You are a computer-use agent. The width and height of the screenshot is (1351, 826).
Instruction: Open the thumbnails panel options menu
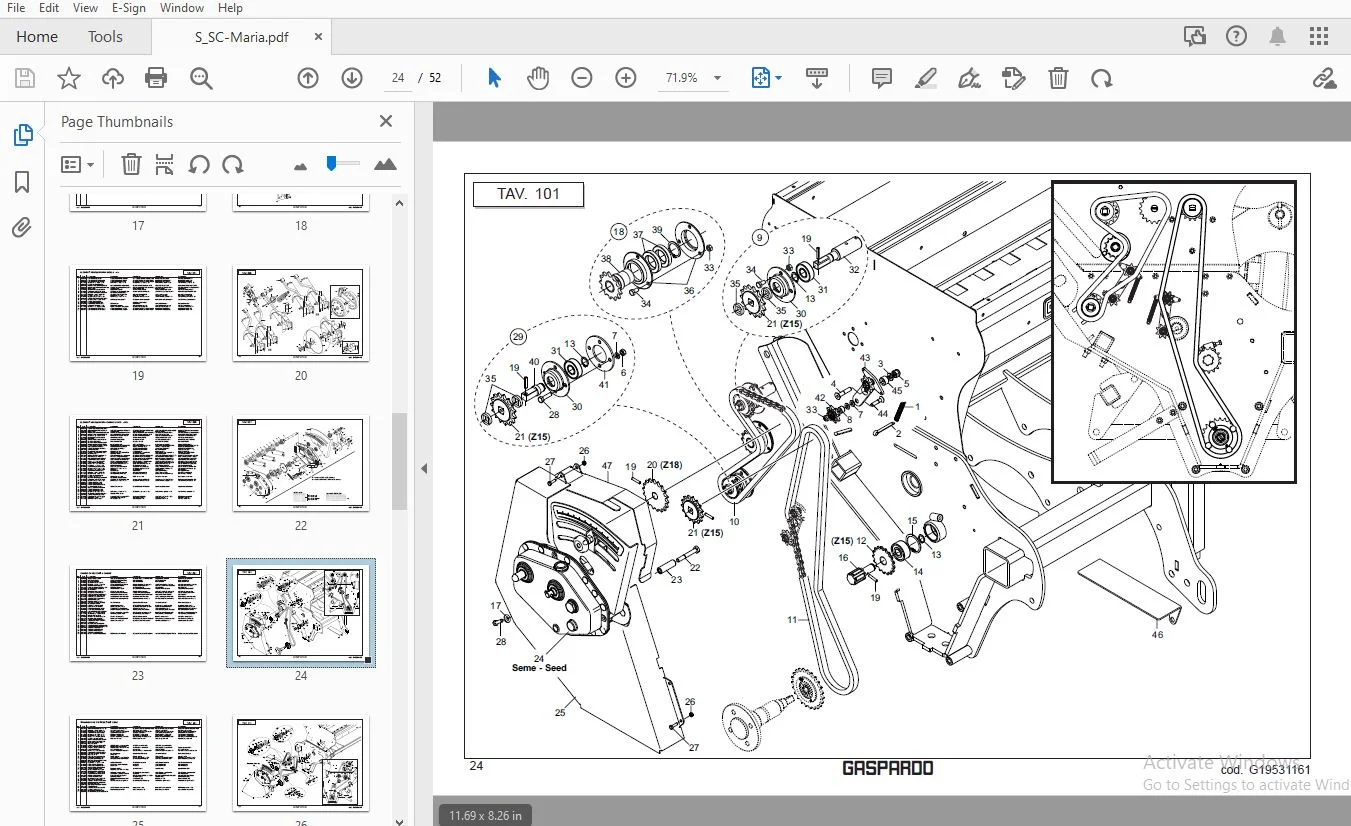[x=78, y=164]
